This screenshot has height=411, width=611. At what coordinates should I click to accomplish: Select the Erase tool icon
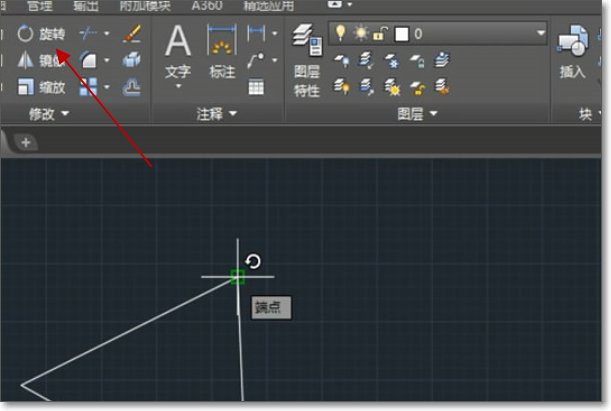[132, 35]
